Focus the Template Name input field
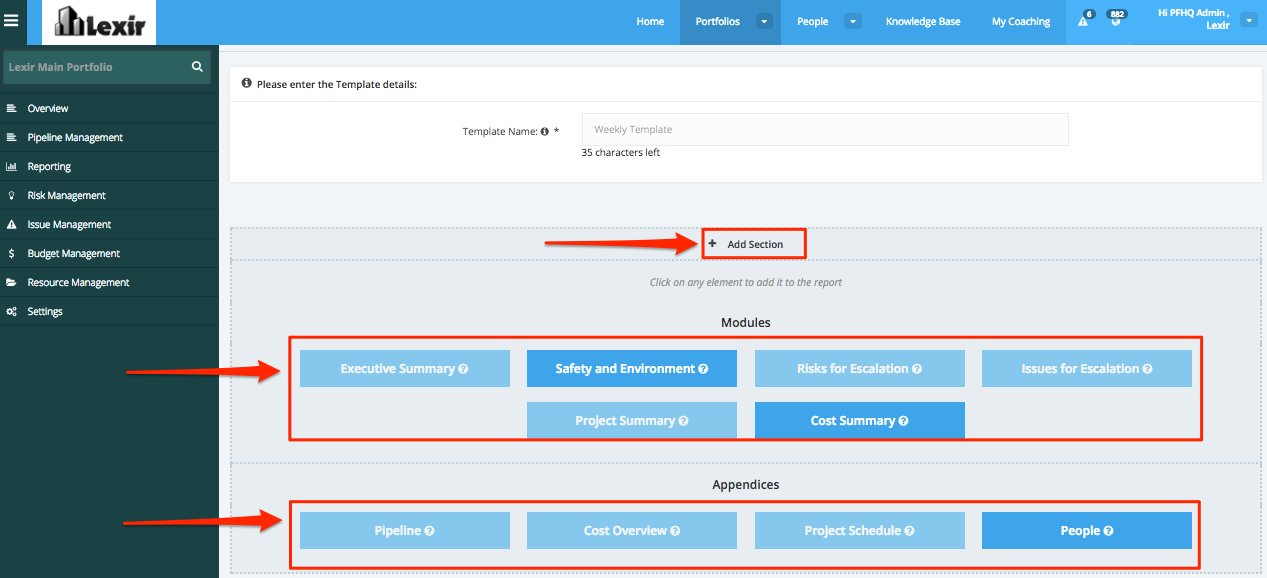Screen dimensions: 1267x578 click(825, 130)
